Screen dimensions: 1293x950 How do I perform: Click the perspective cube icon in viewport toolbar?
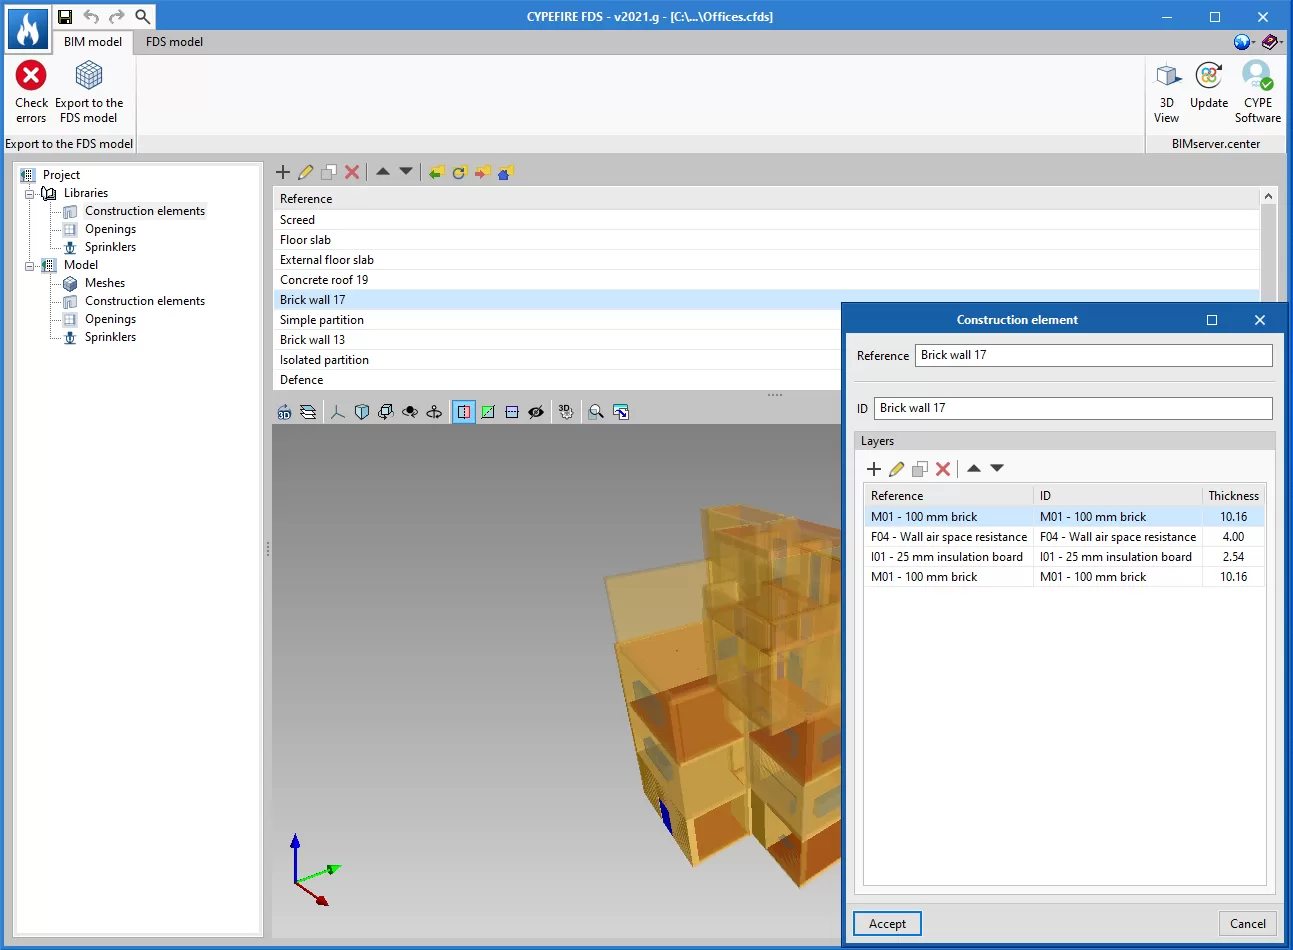pos(362,412)
